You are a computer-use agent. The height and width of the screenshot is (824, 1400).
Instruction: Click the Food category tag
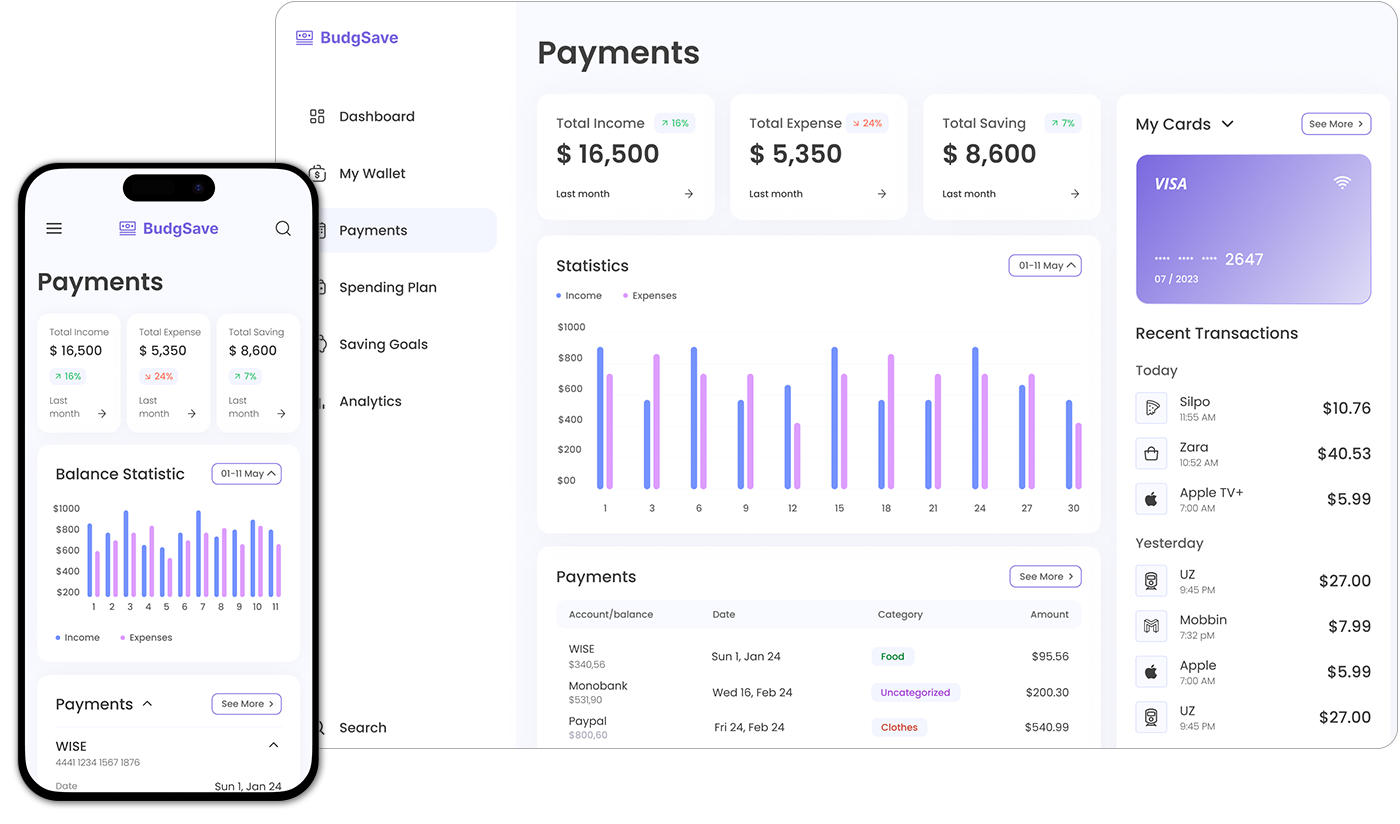tap(892, 657)
